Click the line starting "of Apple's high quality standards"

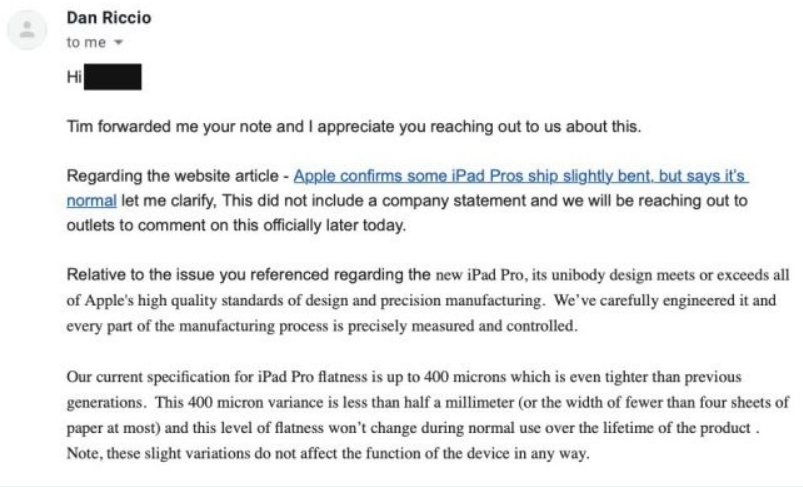(421, 301)
